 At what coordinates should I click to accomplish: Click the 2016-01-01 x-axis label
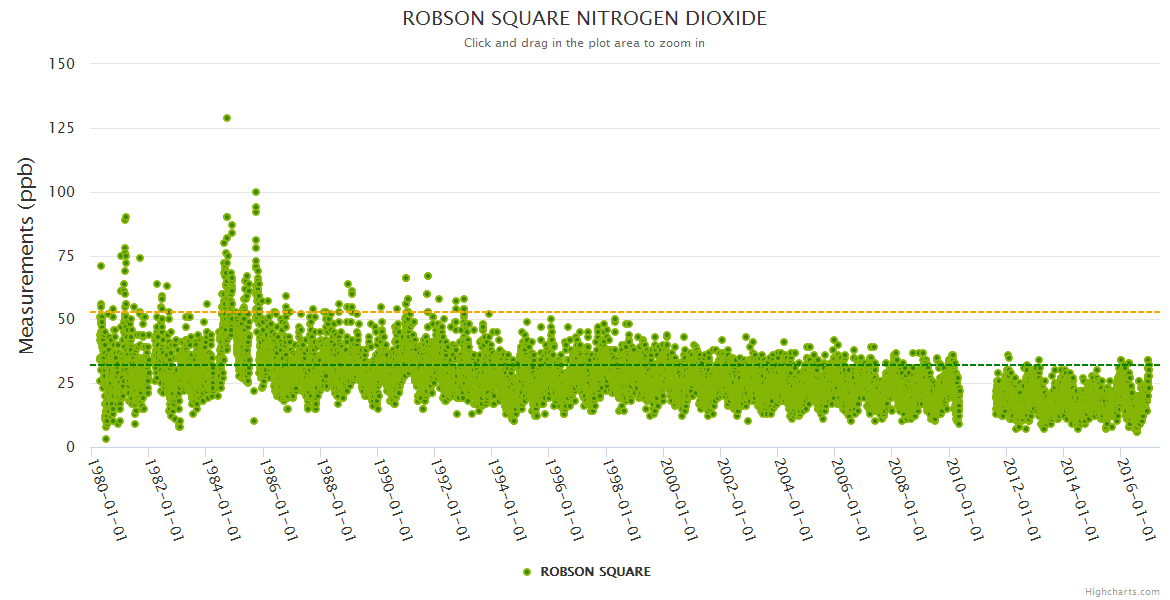(1139, 498)
